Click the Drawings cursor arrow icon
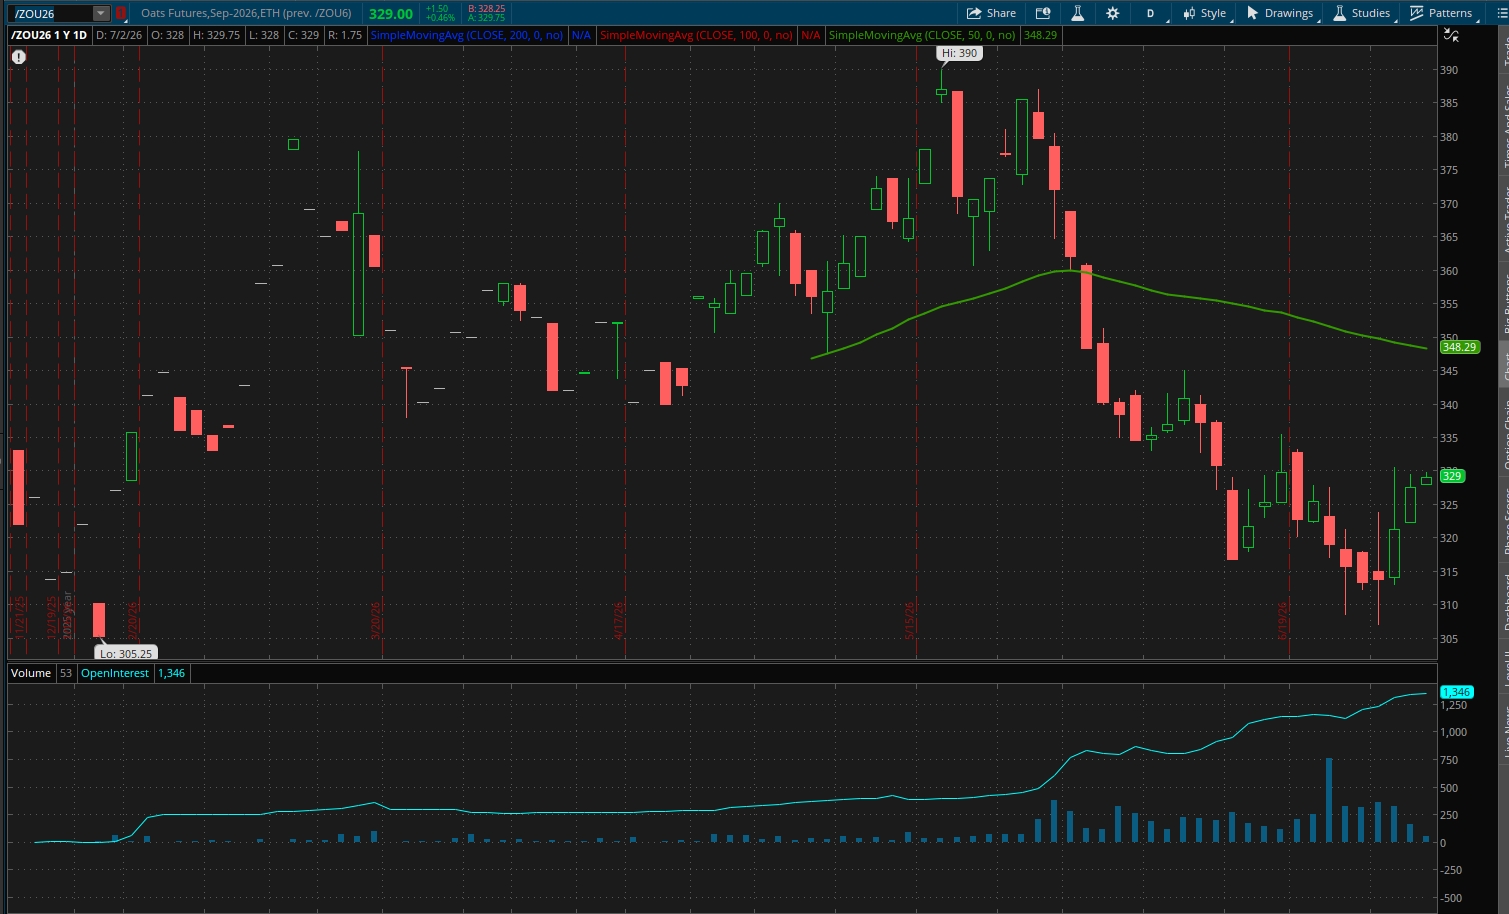This screenshot has height=914, width=1509. point(1252,13)
